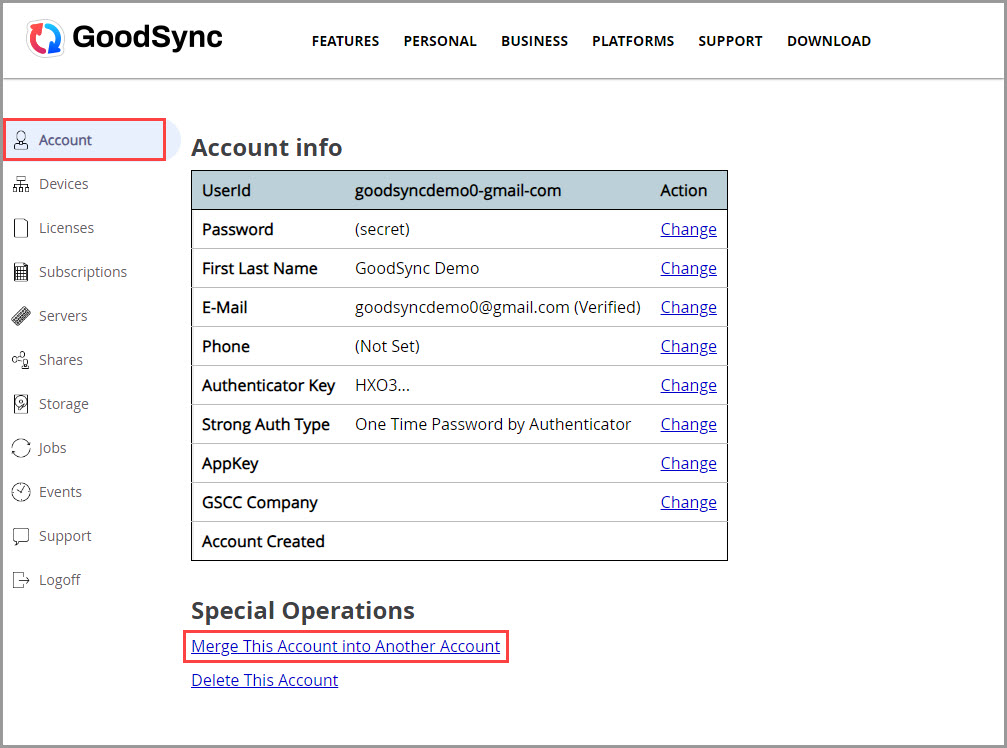View Events via its sidebar icon
1007x748 pixels.
(22, 491)
